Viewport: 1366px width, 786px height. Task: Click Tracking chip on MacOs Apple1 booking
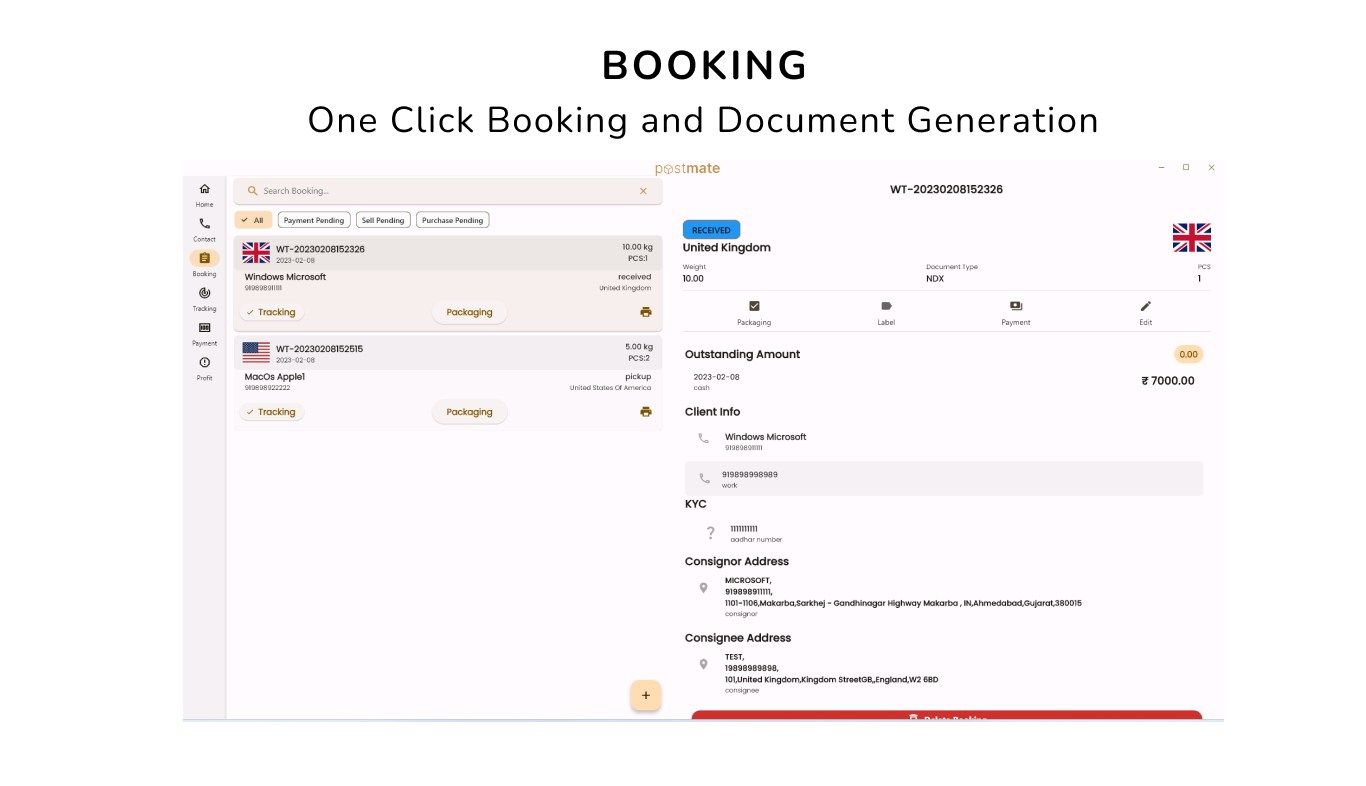pos(271,412)
